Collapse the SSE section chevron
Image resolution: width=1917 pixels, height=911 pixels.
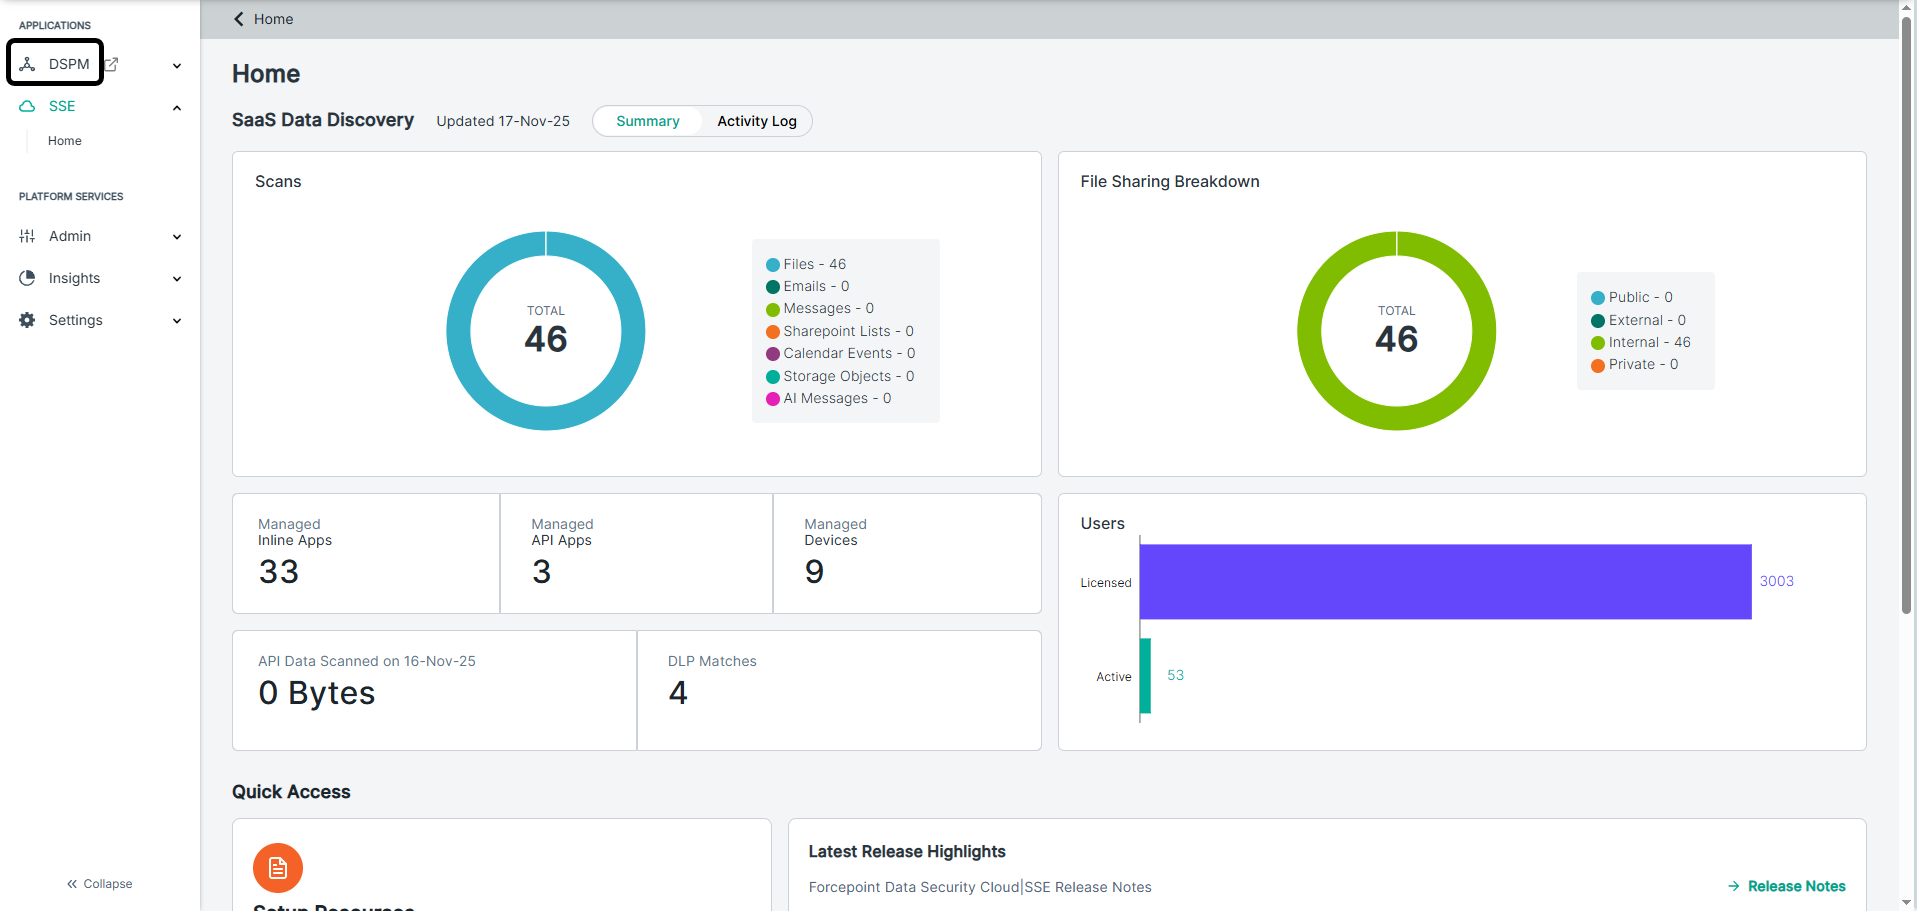(x=177, y=108)
